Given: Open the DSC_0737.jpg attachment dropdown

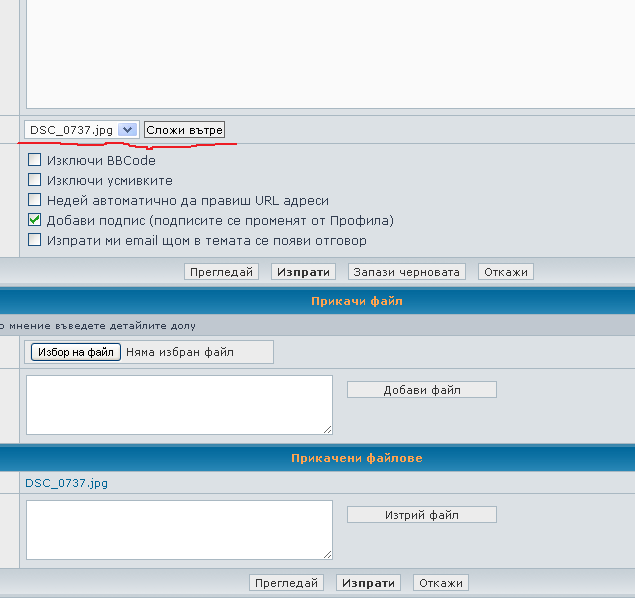Looking at the screenshot, I should pos(82,130).
